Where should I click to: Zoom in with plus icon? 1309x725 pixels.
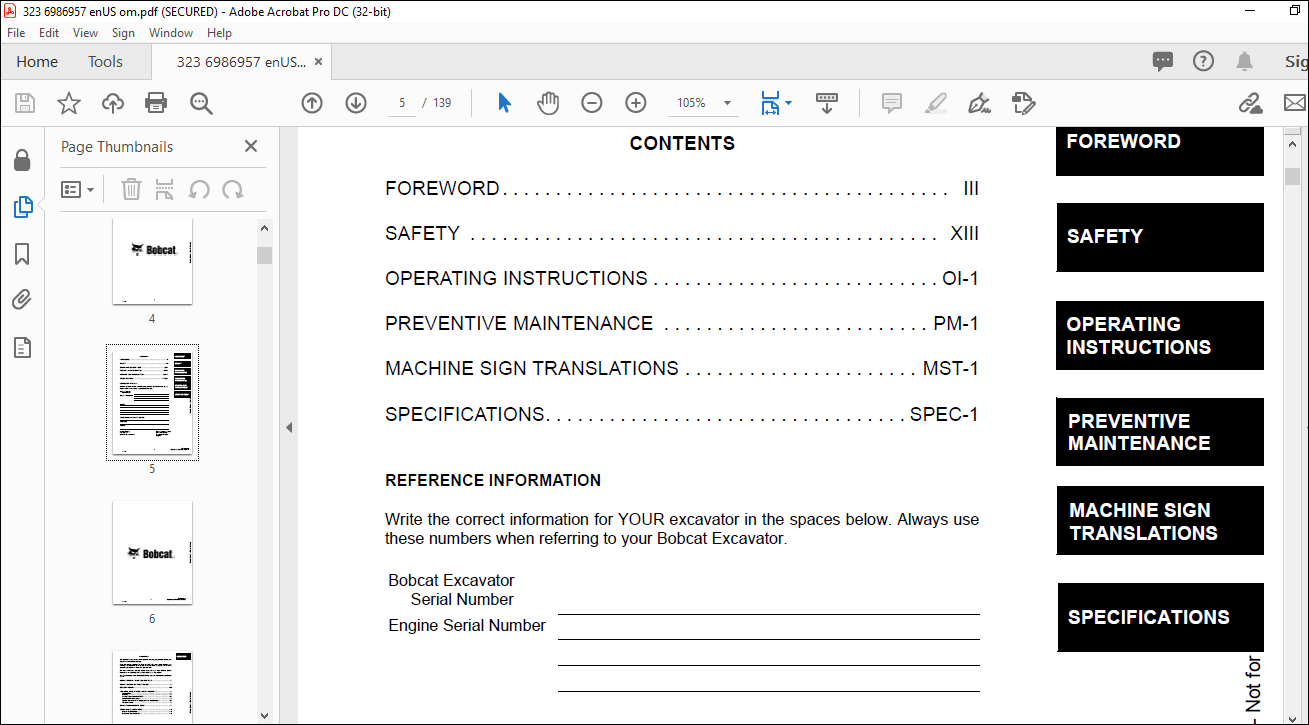[636, 103]
